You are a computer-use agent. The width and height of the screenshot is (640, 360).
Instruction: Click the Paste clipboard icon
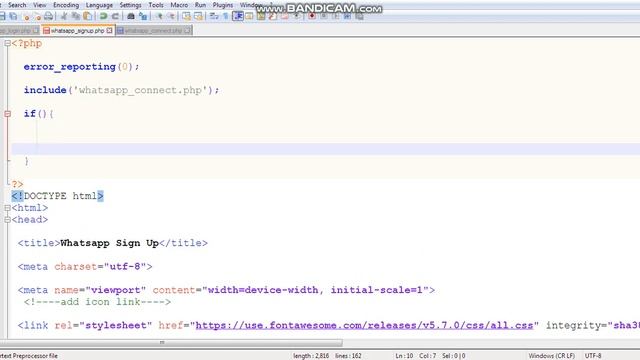click(87, 16)
